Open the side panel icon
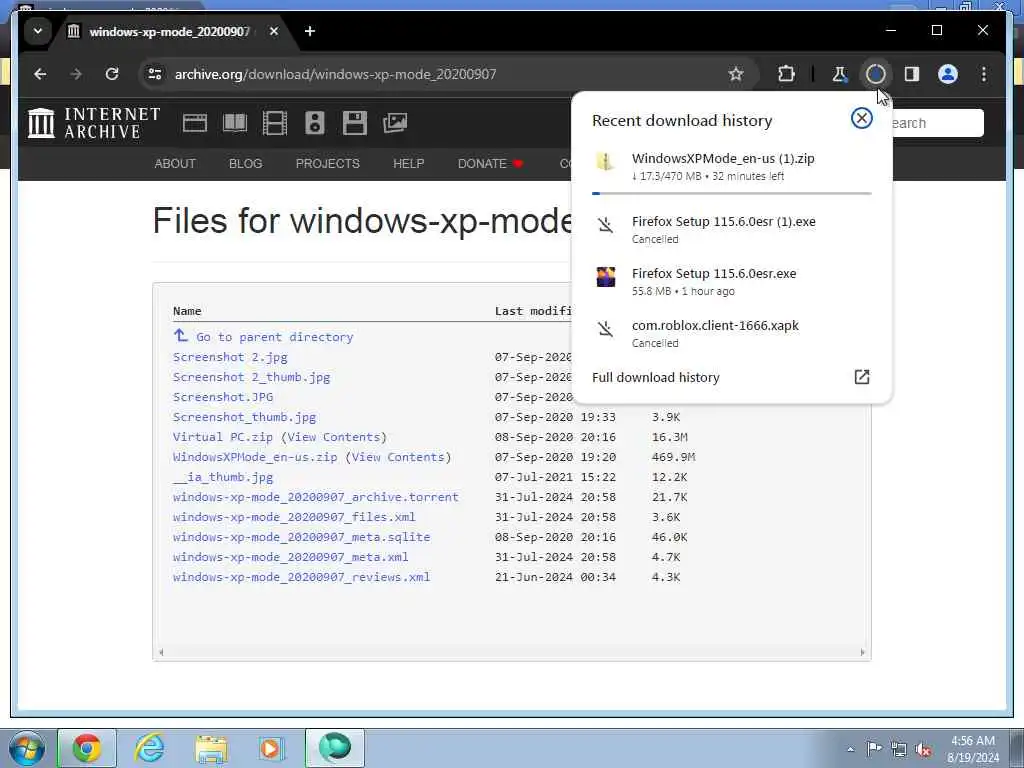The height and width of the screenshot is (768, 1024). [912, 74]
